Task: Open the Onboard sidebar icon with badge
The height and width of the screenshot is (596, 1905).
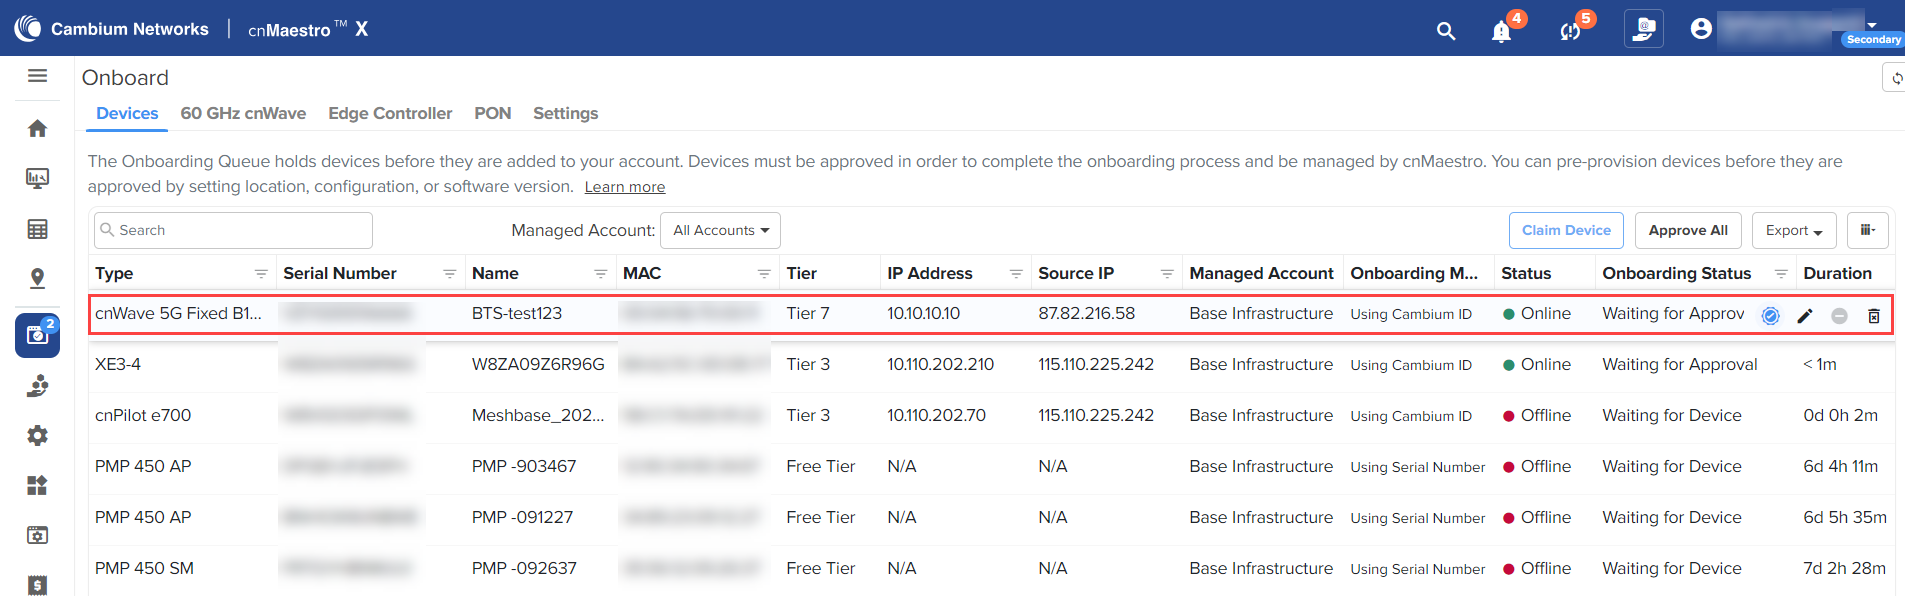Action: (37, 335)
